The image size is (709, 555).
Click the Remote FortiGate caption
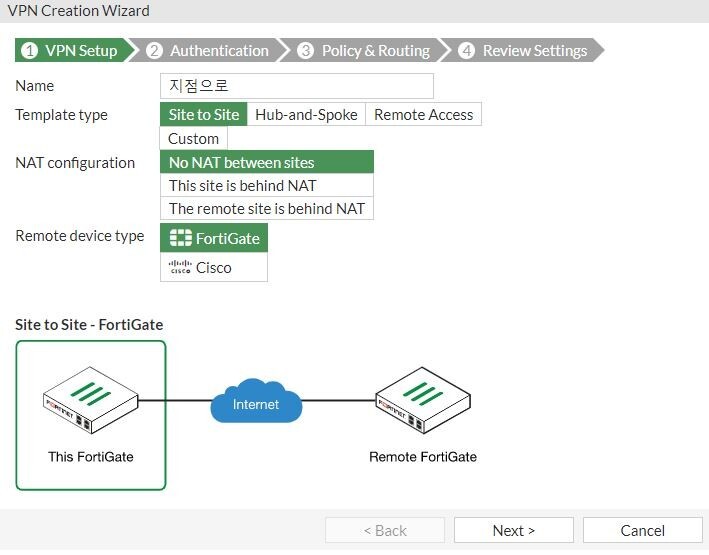coord(423,456)
